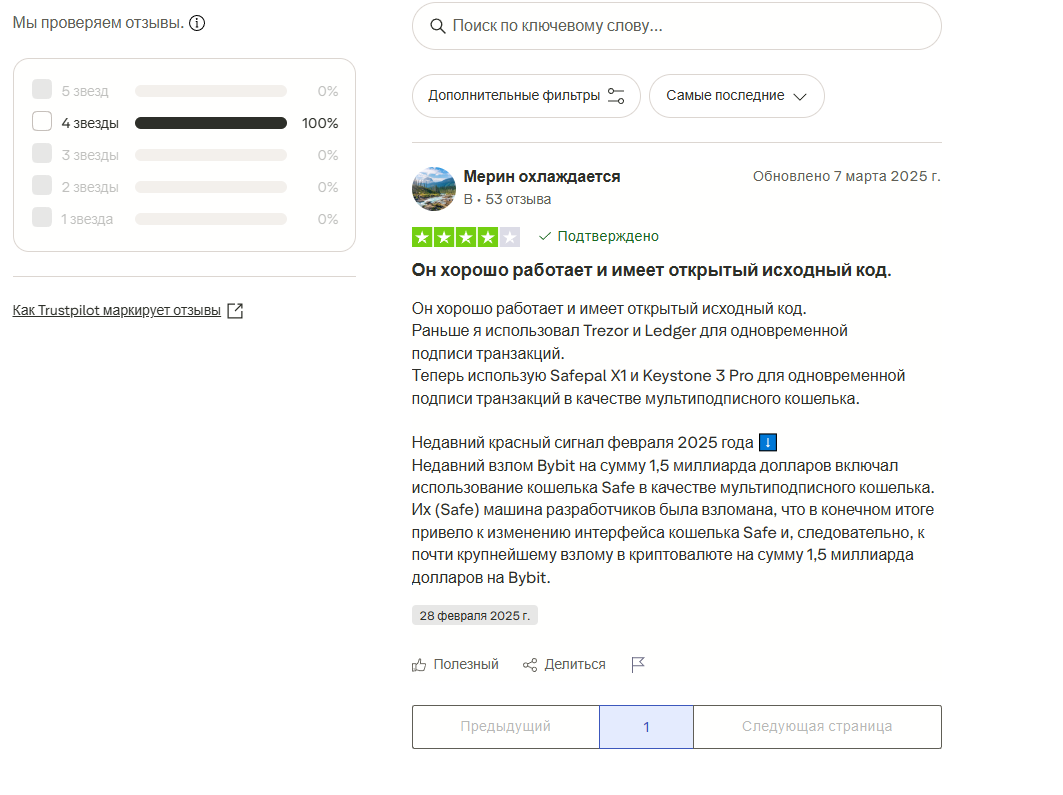Screen dimensions: 1063x795
Task: Click the blue down-arrow emoji in review
Action: pos(767,443)
